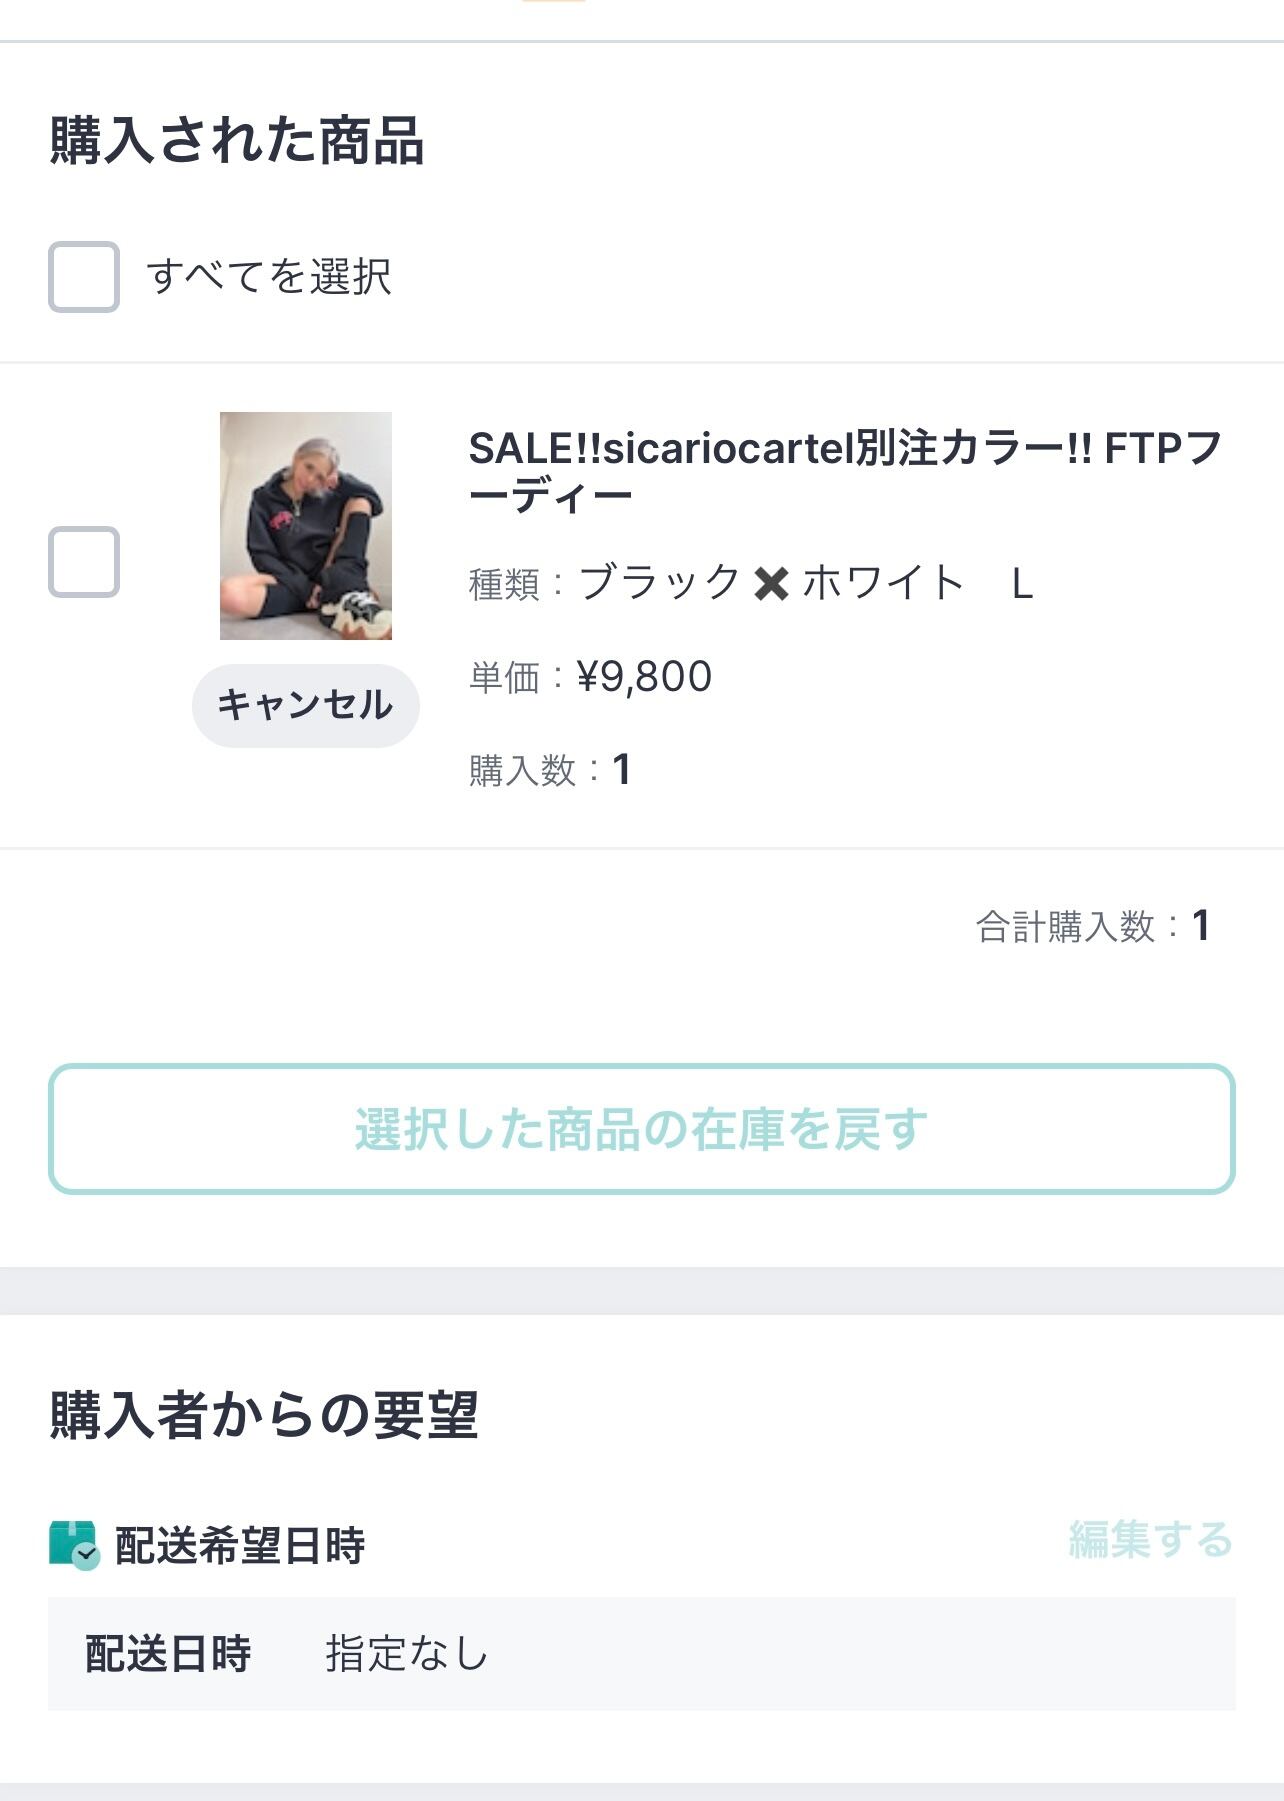The width and height of the screenshot is (1284, 1801).
Task: Click the すべてを選択 label text
Action: coord(269,277)
